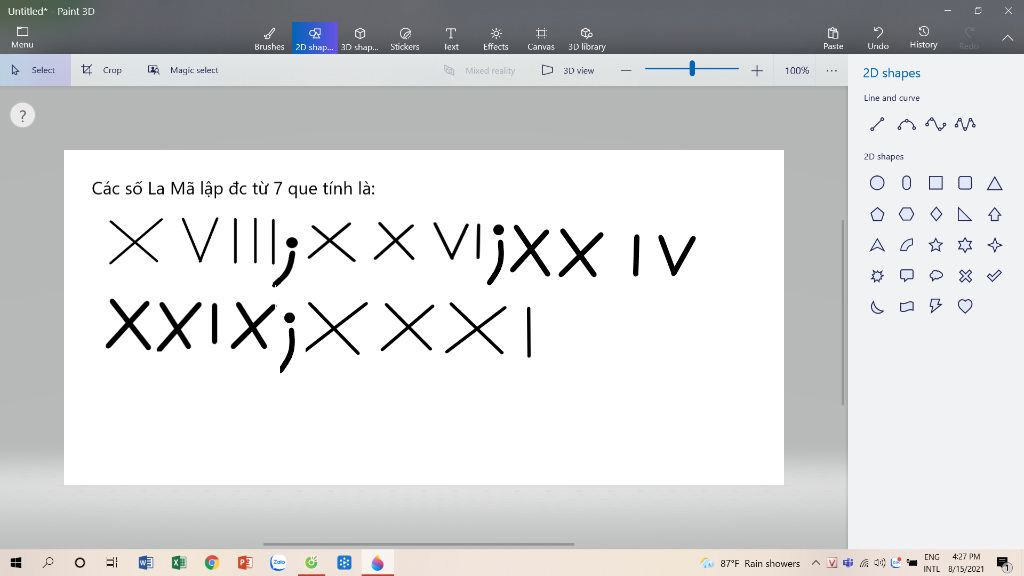Open the Effects tab
This screenshot has height=576, width=1024.
click(x=496, y=39)
